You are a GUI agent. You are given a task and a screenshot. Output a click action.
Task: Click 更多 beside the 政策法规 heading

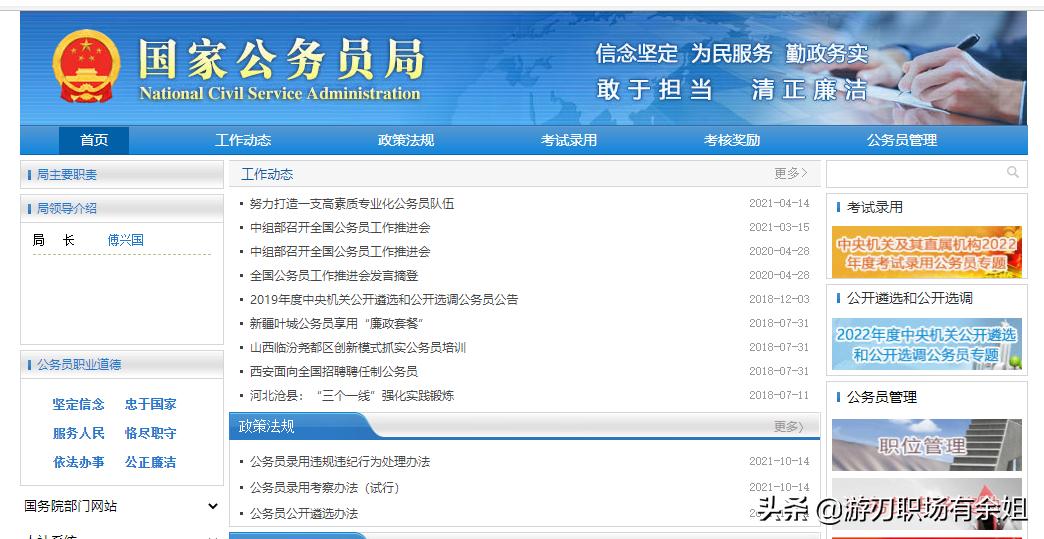coord(788,427)
